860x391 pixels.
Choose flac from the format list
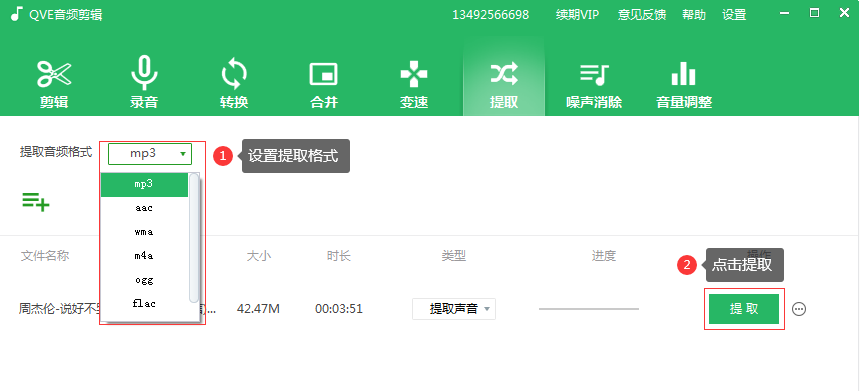pos(144,303)
